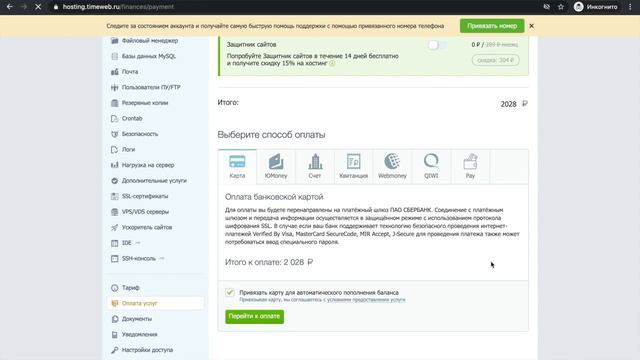This screenshot has height=360, width=640.
Task: Dismiss the phone number notification banner
Action: coord(531,26)
